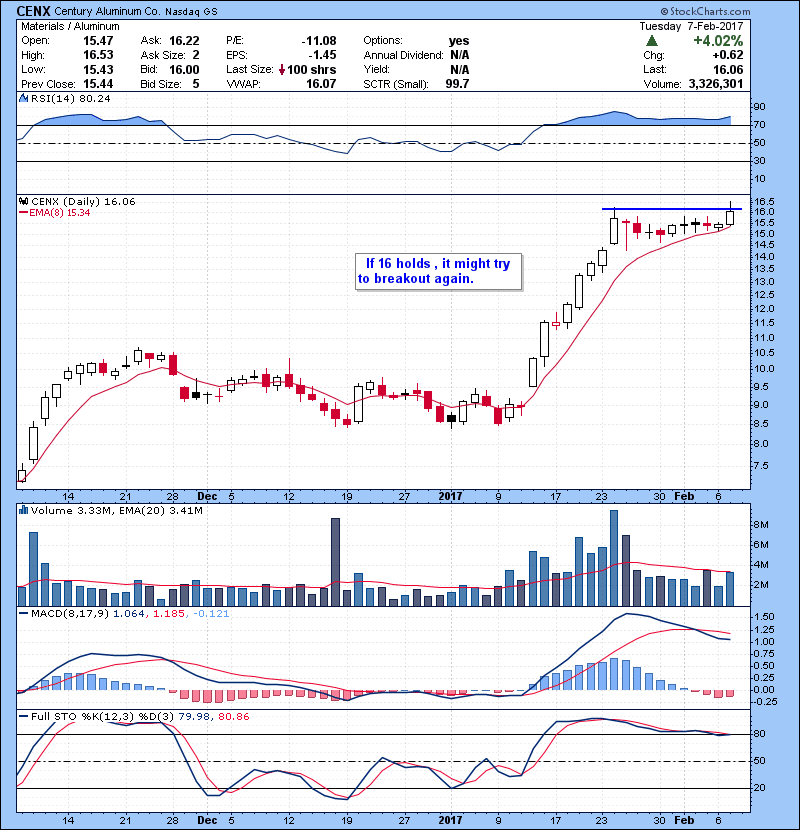
Task: Click the 8M label on the volume axis
Action: [x=761, y=525]
